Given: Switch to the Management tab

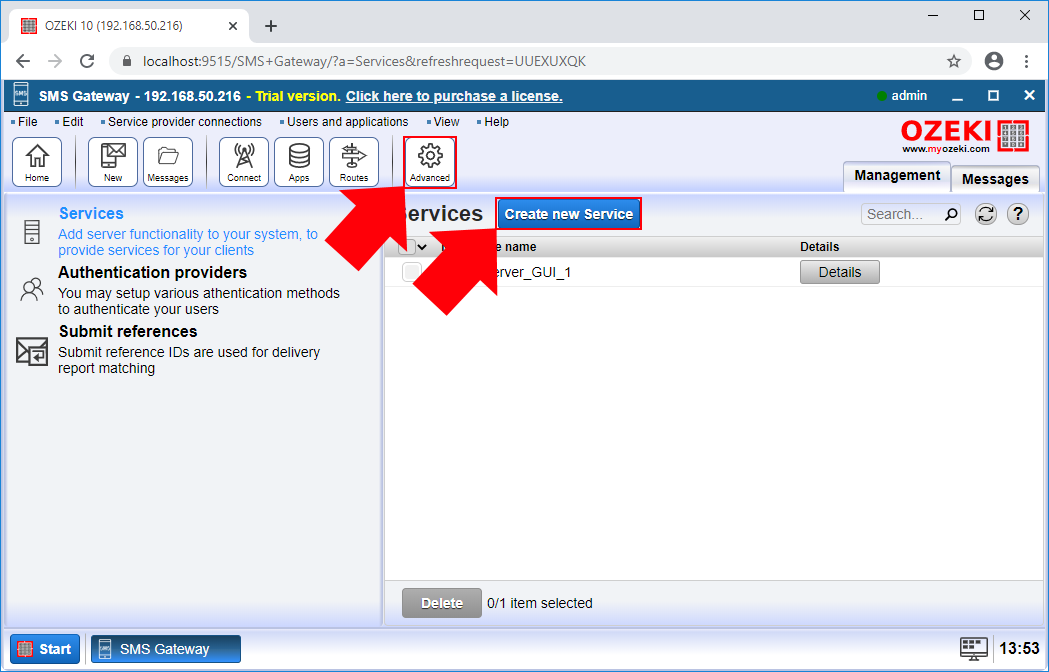Looking at the screenshot, I should tap(896, 176).
